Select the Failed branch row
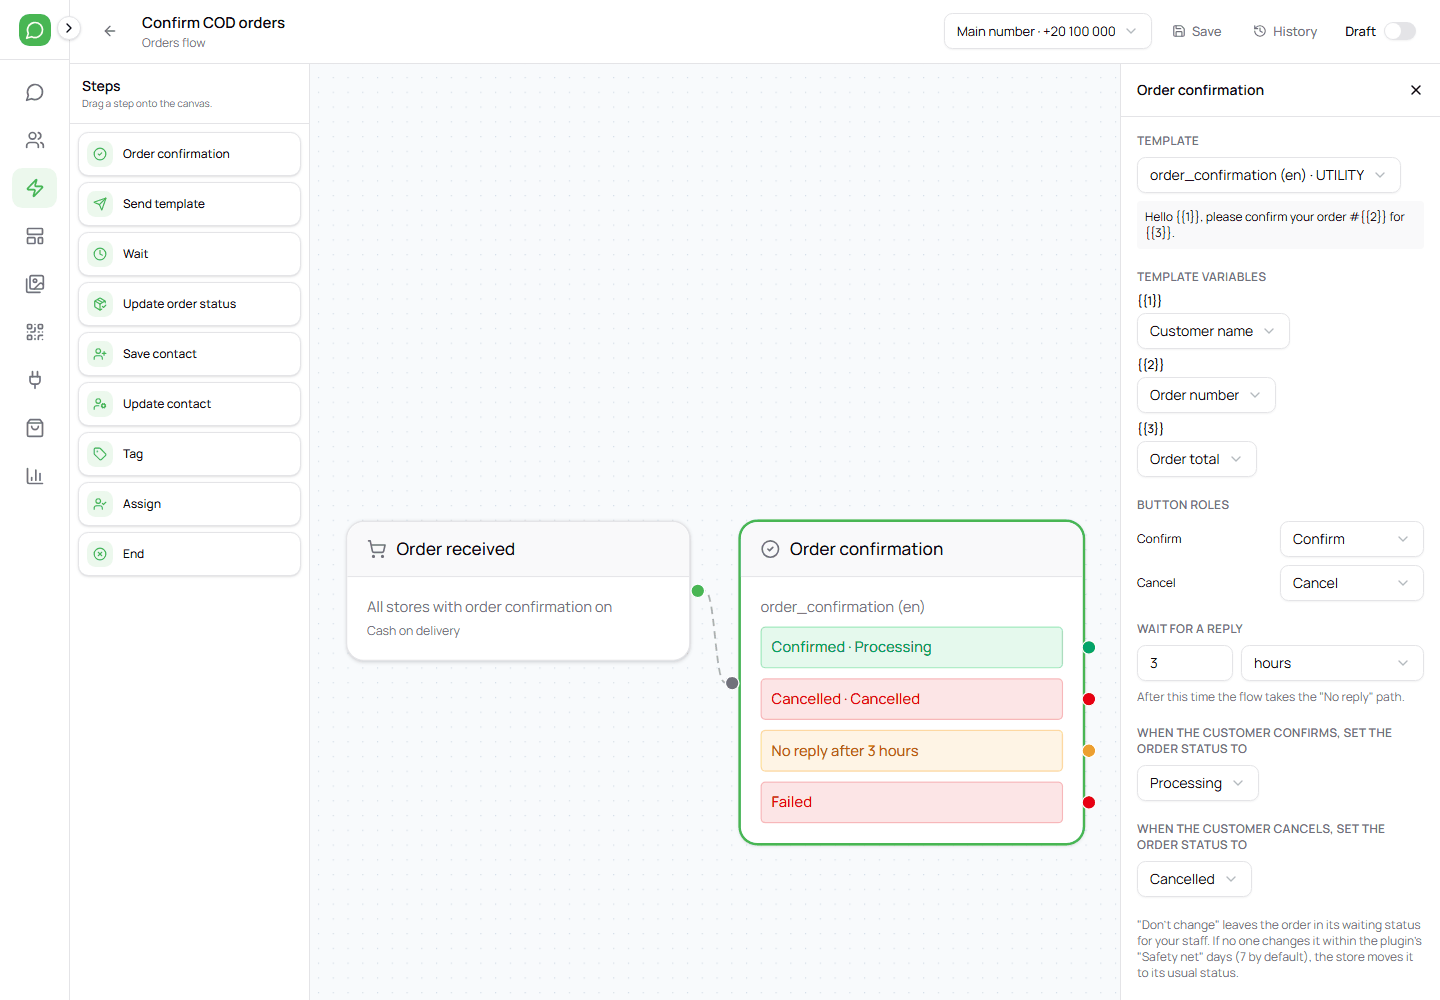Viewport: 1440px width, 1000px height. click(x=911, y=802)
